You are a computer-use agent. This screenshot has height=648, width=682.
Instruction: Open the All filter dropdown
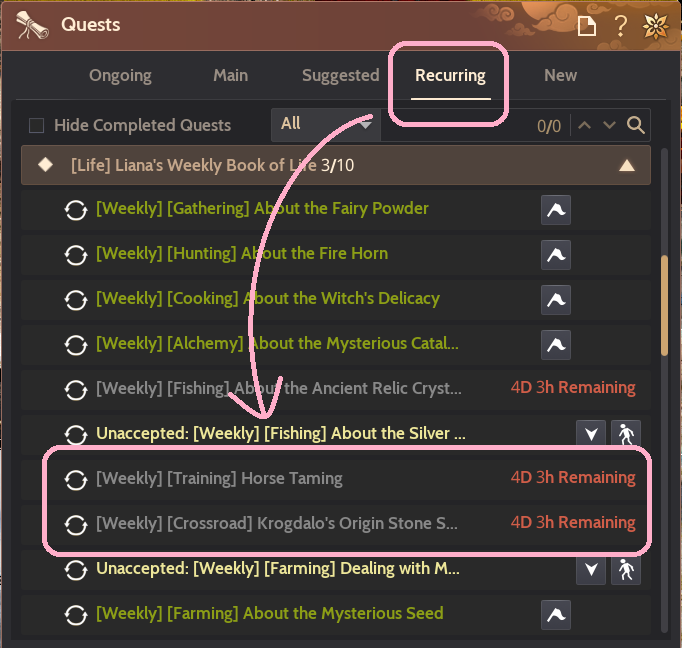pos(325,124)
